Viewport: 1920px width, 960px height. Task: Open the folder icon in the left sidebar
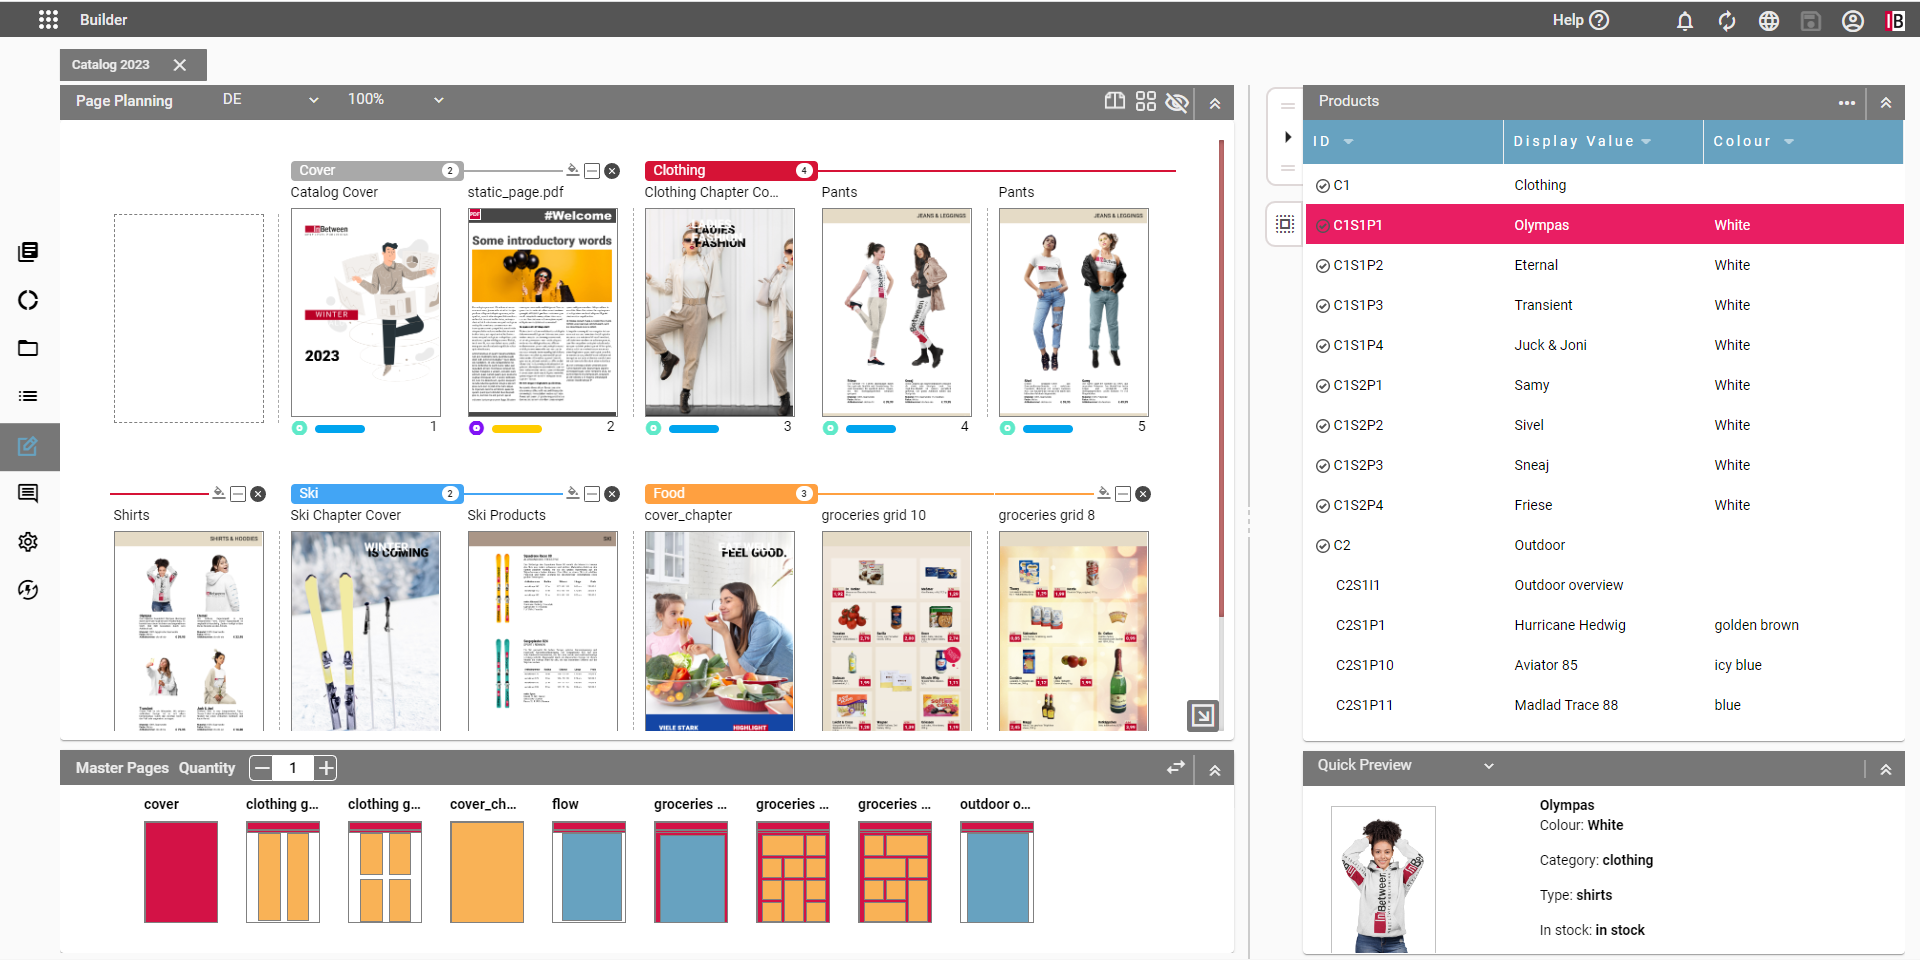click(28, 348)
